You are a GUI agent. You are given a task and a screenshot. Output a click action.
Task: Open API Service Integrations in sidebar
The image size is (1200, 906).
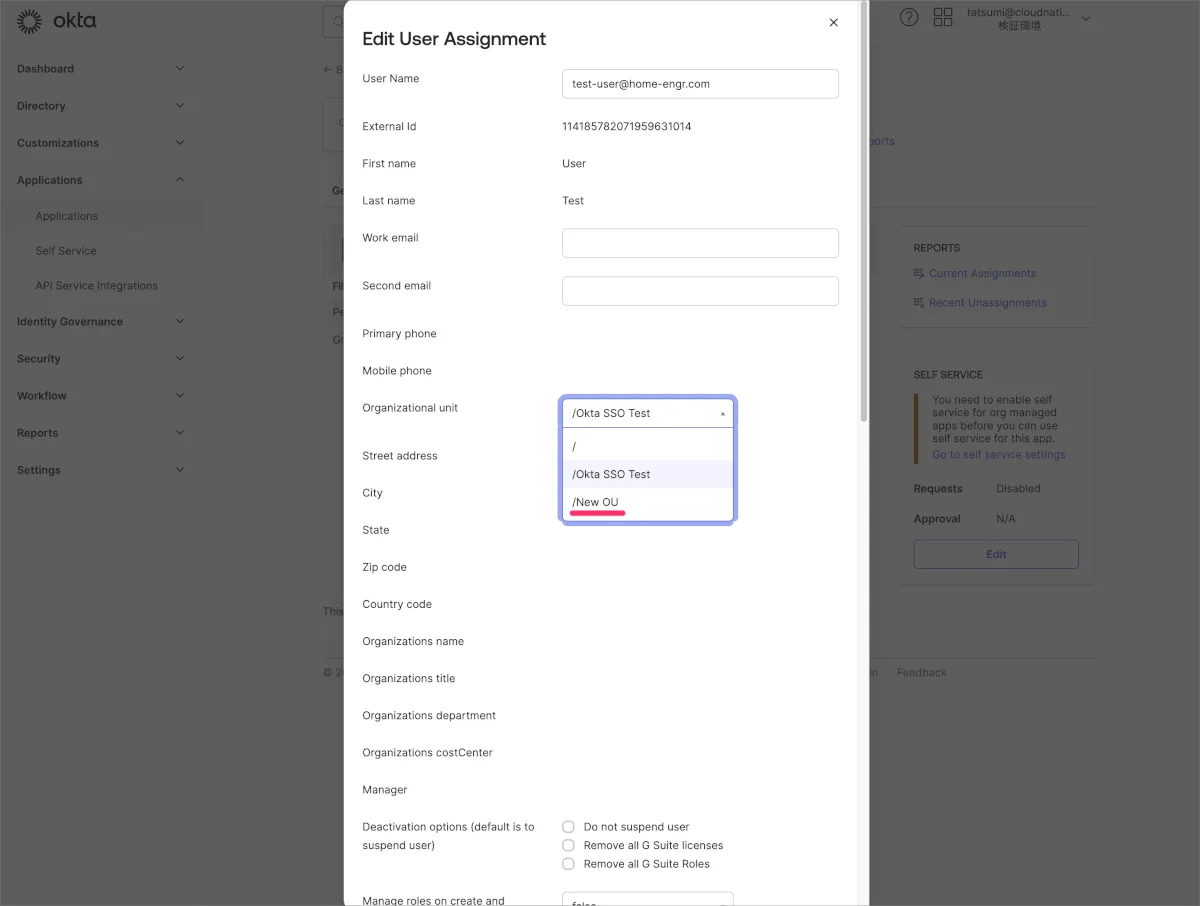coord(97,286)
